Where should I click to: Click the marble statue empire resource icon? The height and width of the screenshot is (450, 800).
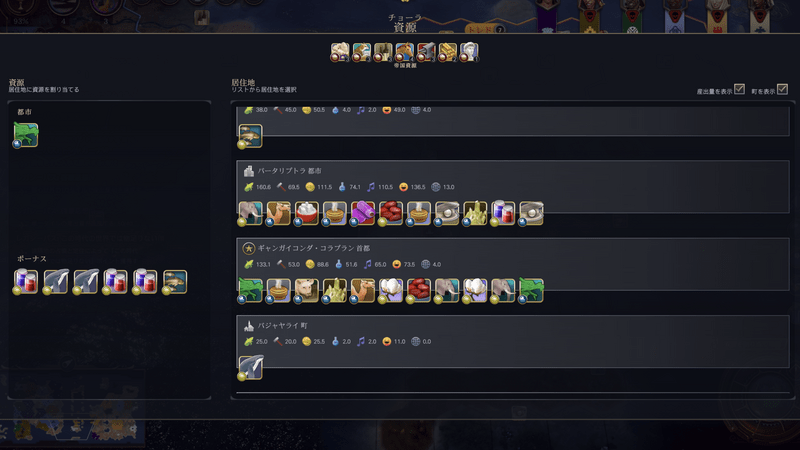[469, 52]
